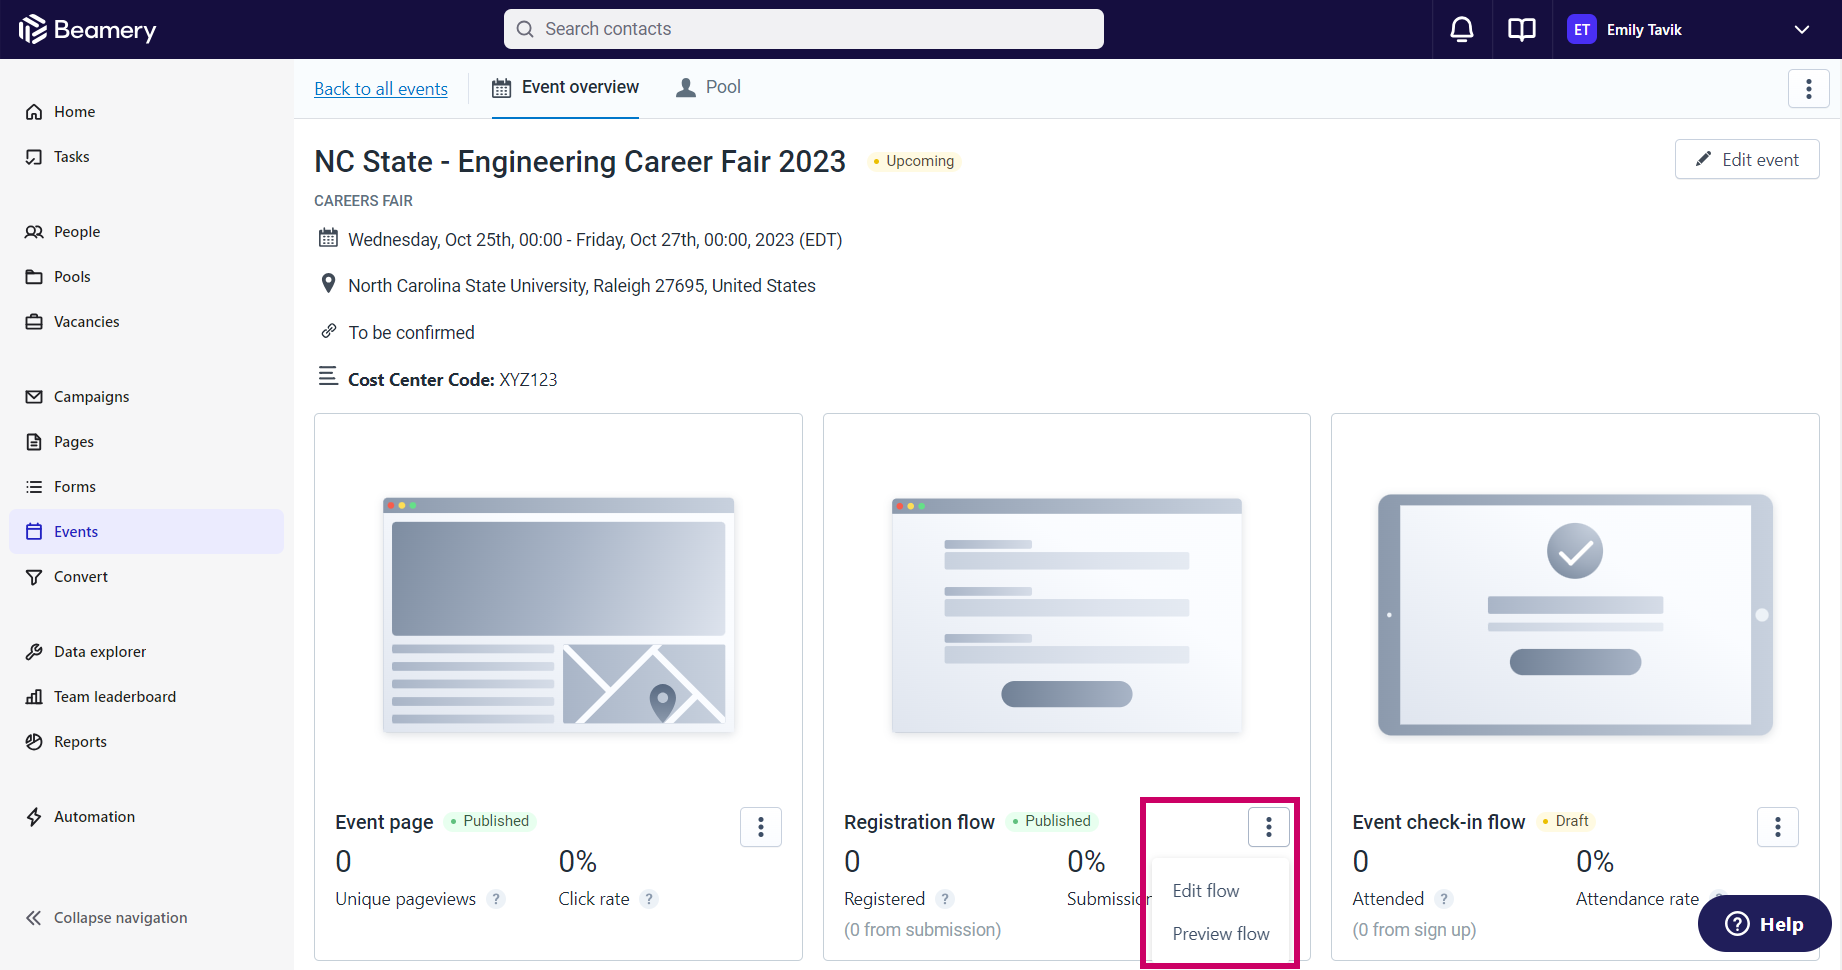
Task: Open the book documentation icon
Action: [x=1522, y=30]
